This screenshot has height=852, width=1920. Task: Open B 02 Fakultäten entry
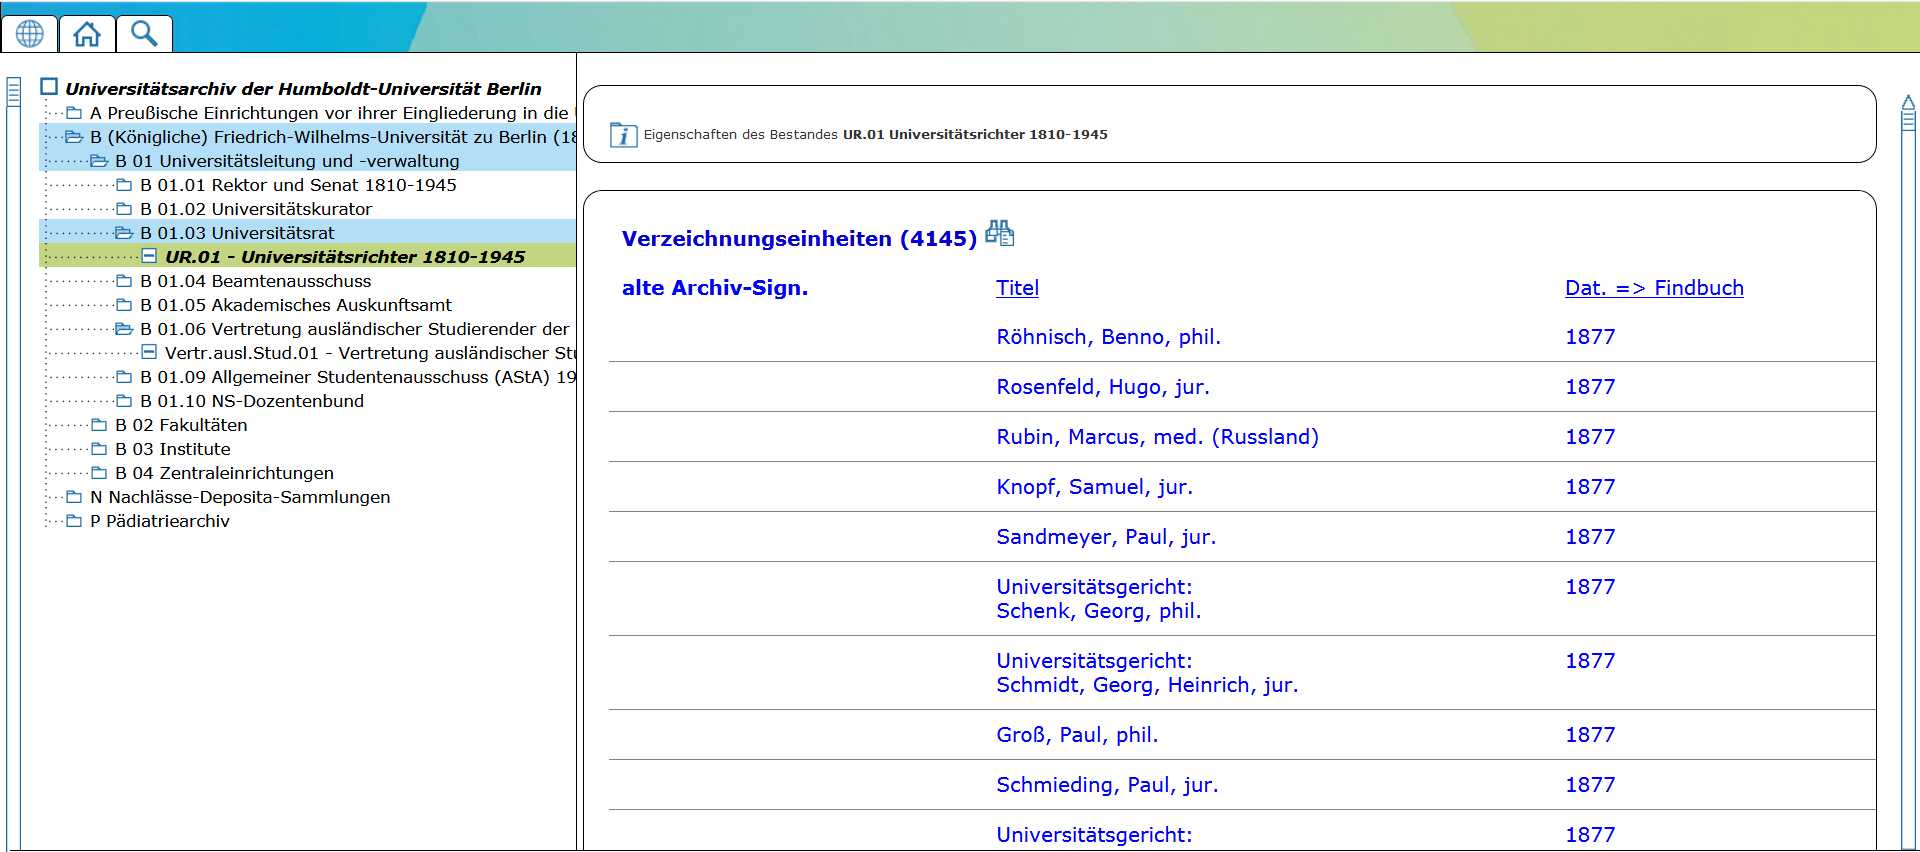[x=181, y=425]
